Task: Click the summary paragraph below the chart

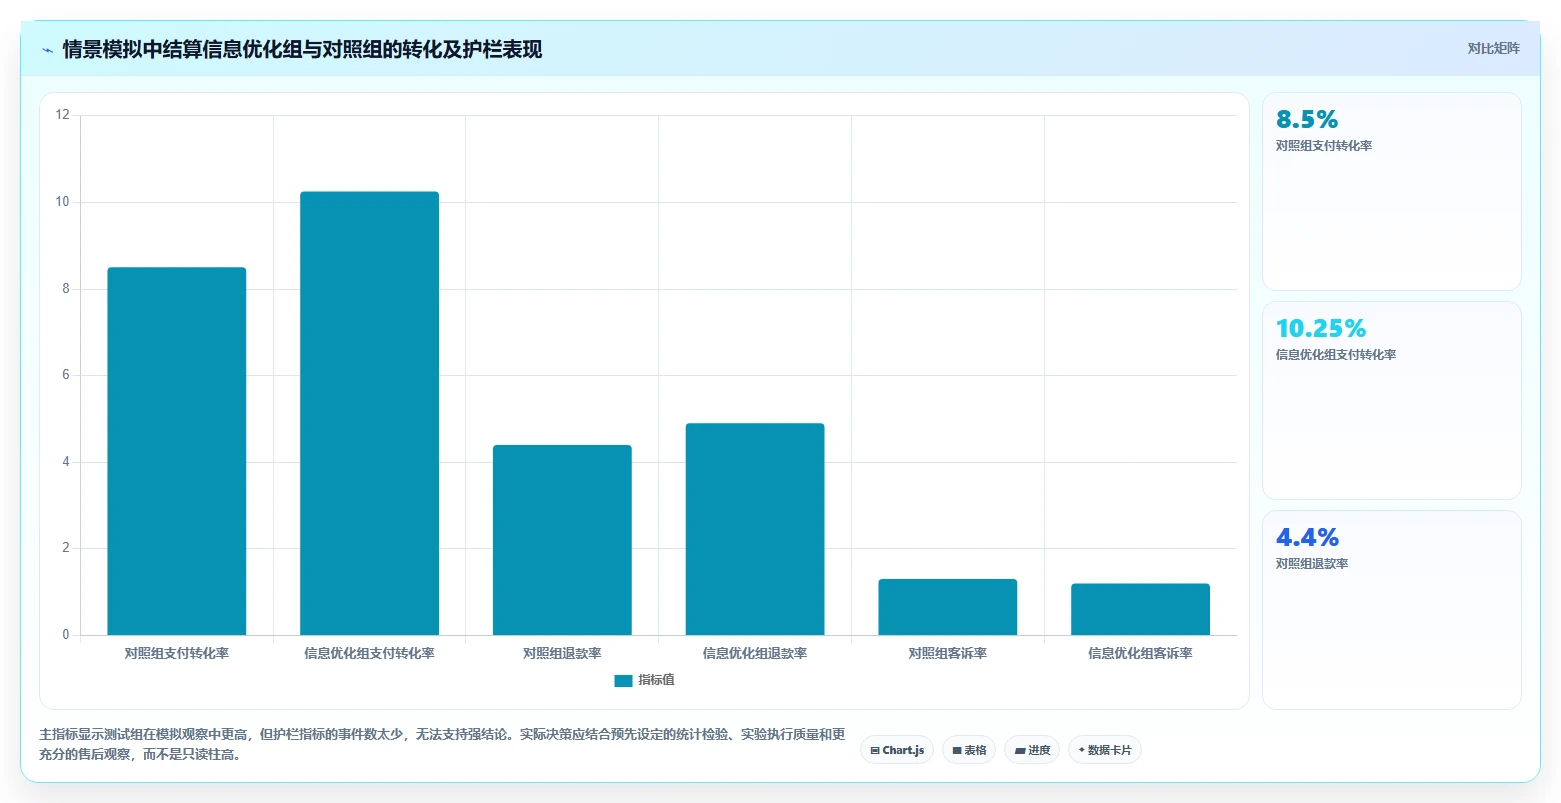Action: 442,745
